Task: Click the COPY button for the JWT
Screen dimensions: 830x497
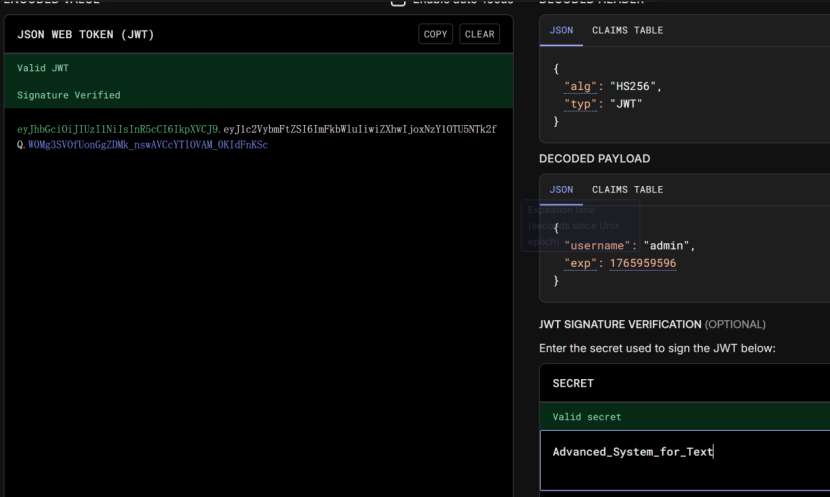Action: (436, 34)
